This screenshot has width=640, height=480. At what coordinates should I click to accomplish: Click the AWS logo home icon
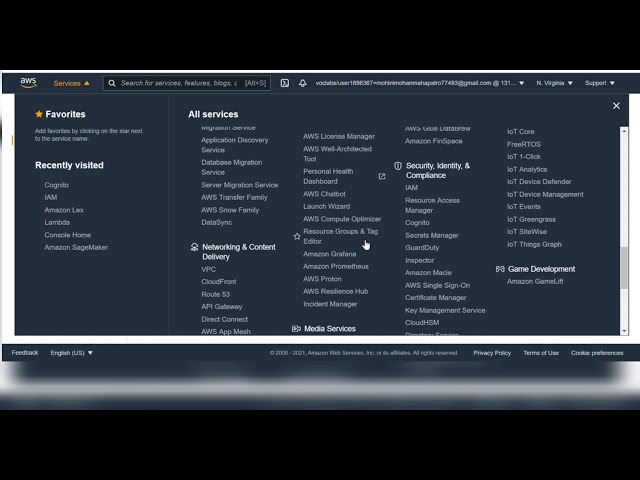pyautogui.click(x=28, y=82)
